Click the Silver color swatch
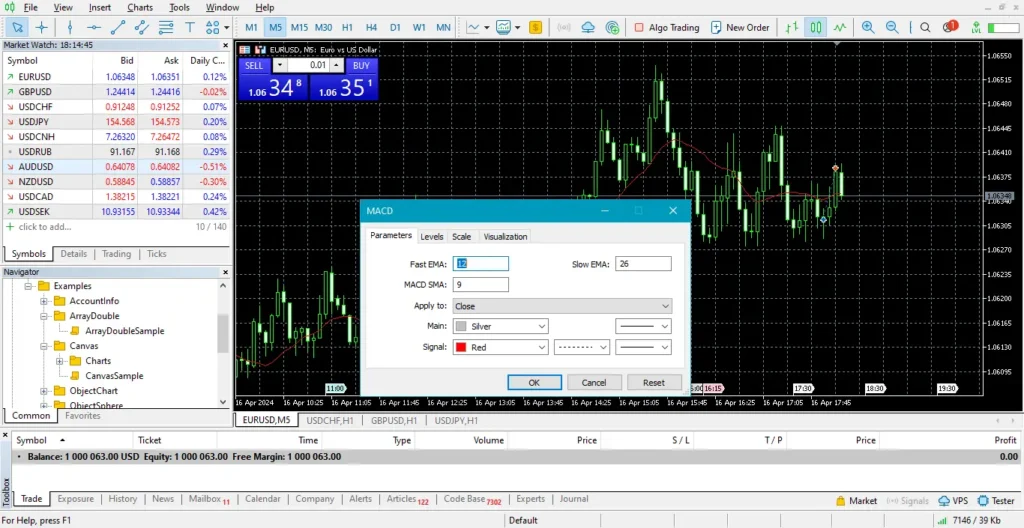This screenshot has width=1024, height=528. [461, 326]
